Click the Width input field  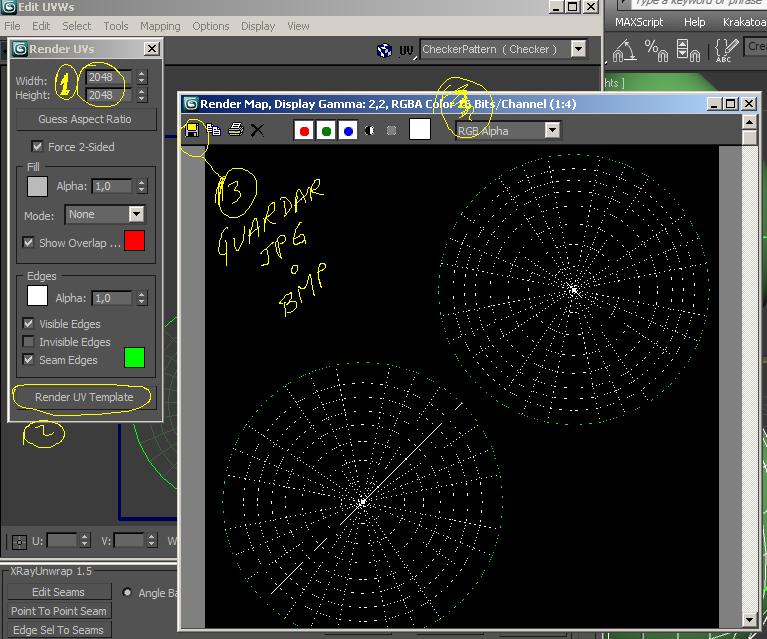click(110, 77)
